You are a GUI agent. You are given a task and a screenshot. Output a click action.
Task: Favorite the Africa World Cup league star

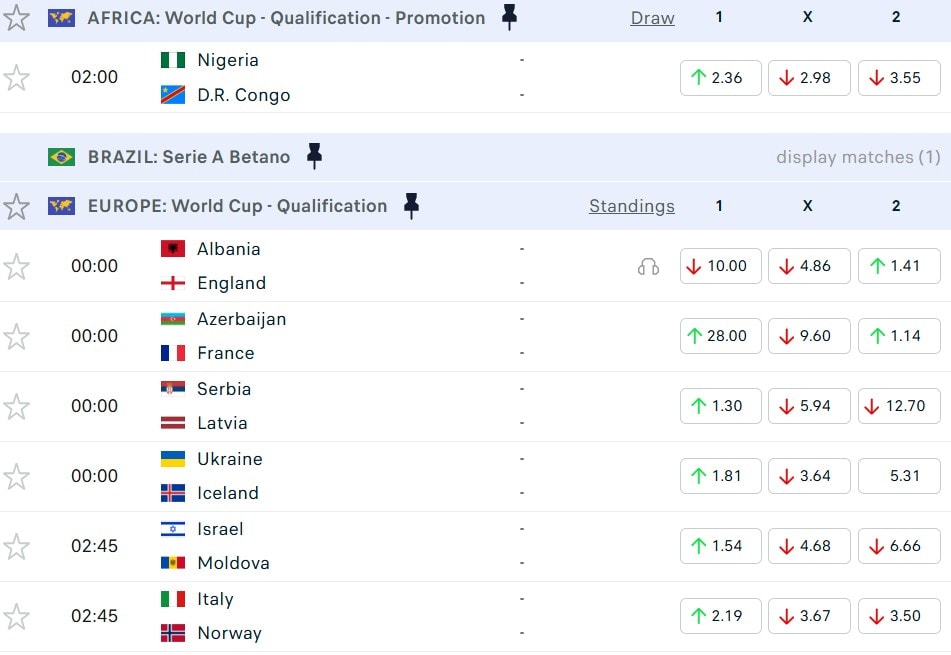(x=17, y=17)
